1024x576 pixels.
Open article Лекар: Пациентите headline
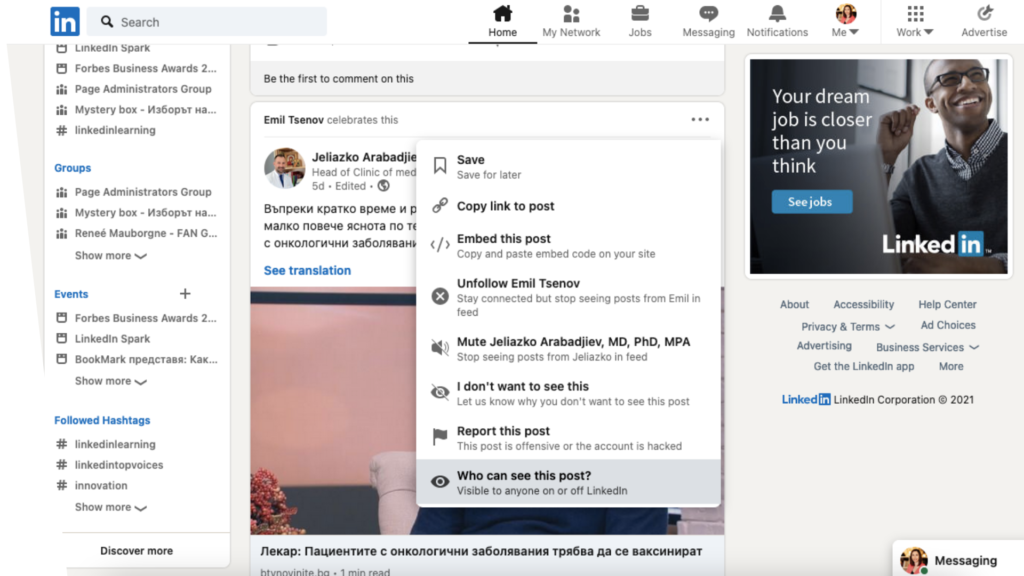(x=481, y=551)
